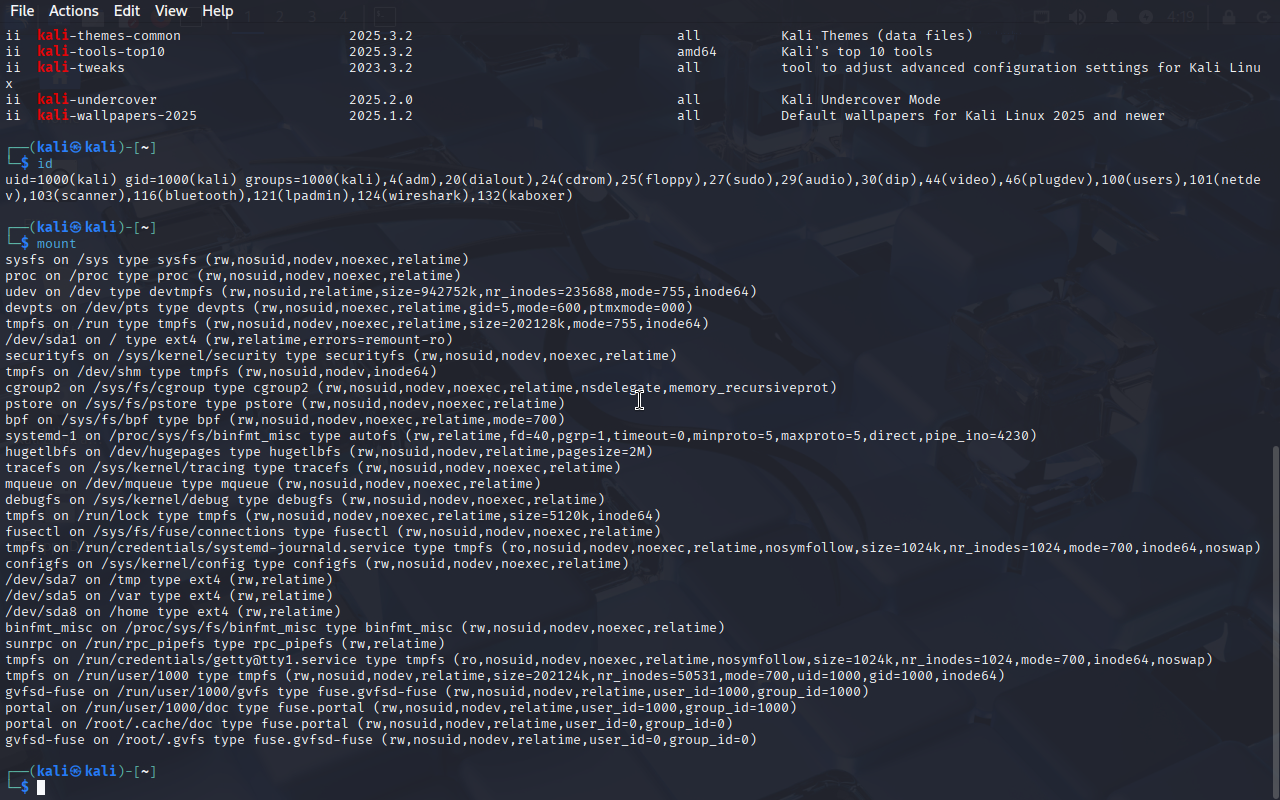Open the Edit menu
1280x800 pixels.
point(127,11)
